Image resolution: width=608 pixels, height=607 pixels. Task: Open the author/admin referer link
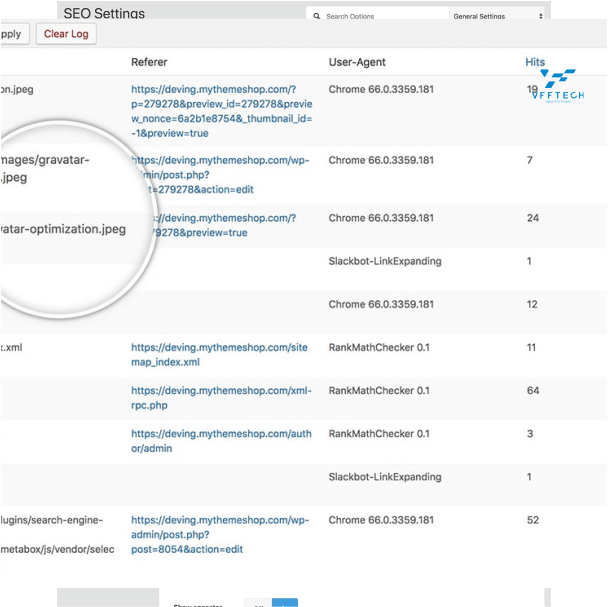click(221, 441)
